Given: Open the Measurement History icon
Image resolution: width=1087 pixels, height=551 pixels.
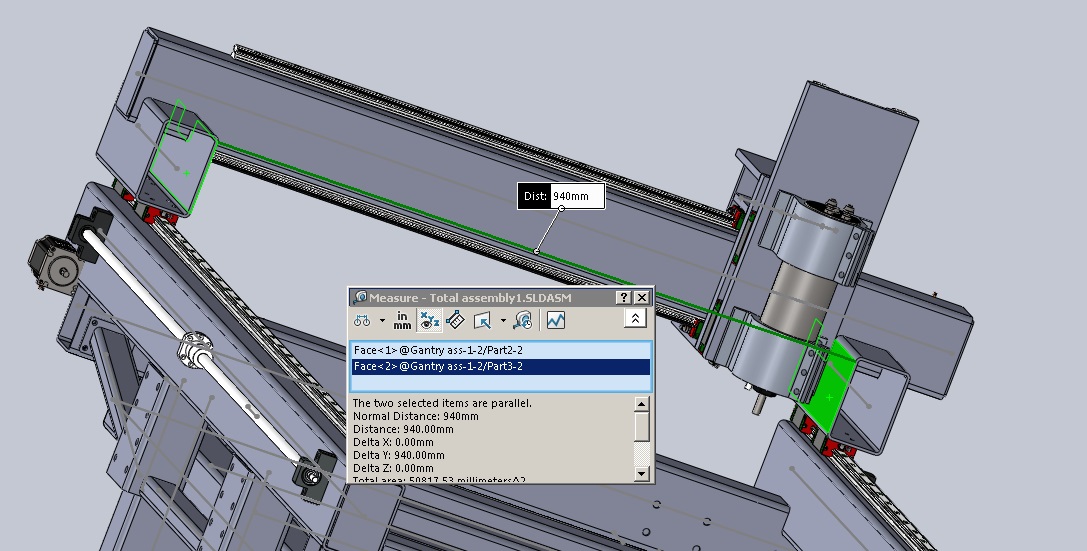Looking at the screenshot, I should click(522, 321).
